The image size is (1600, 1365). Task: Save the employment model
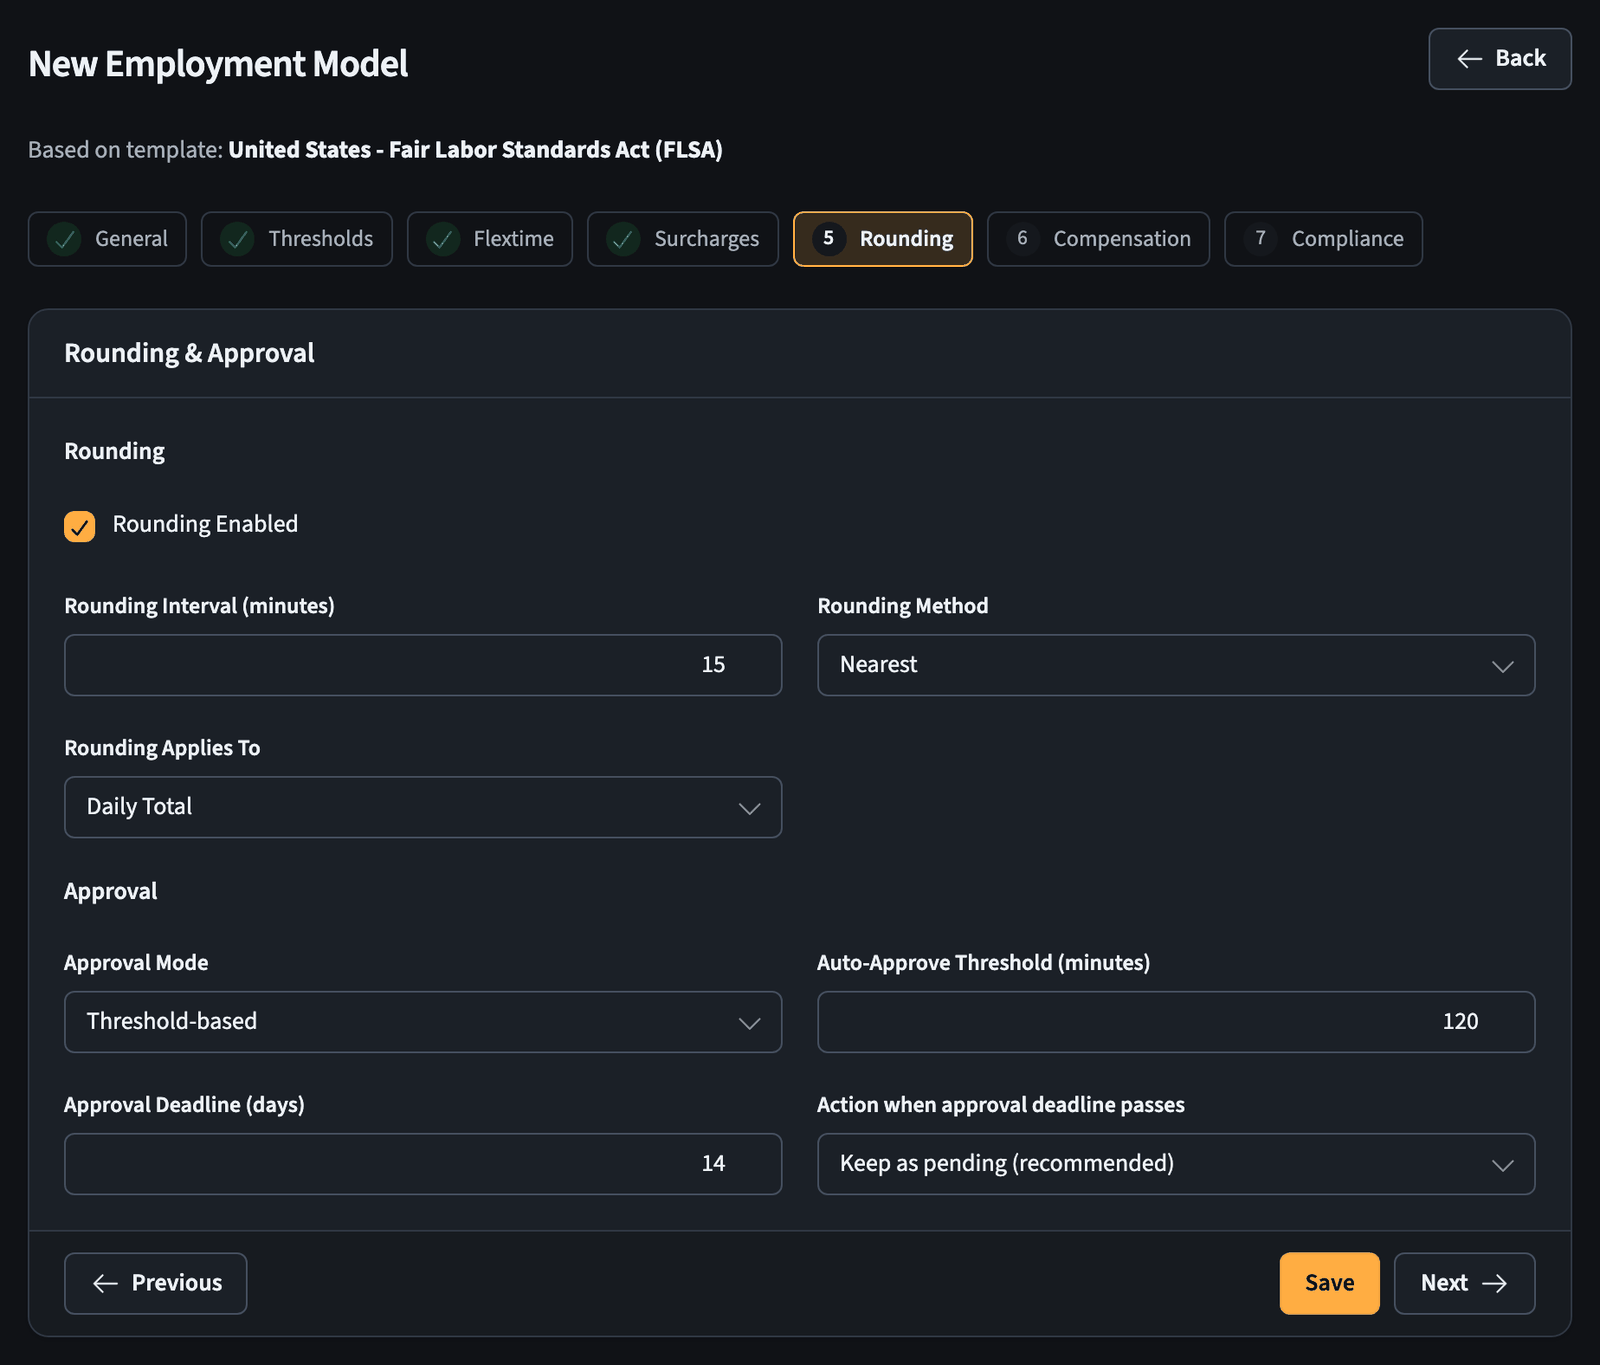pyautogui.click(x=1330, y=1283)
